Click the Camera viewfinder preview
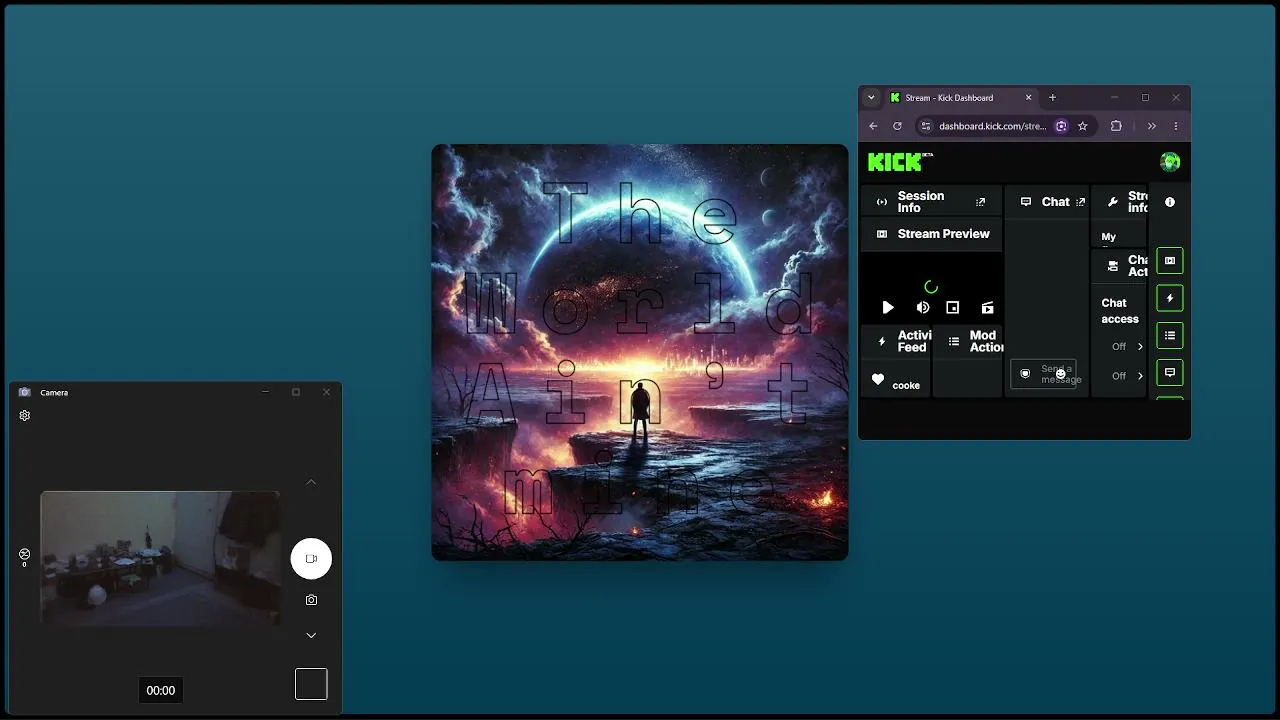The image size is (1280, 720). point(160,558)
